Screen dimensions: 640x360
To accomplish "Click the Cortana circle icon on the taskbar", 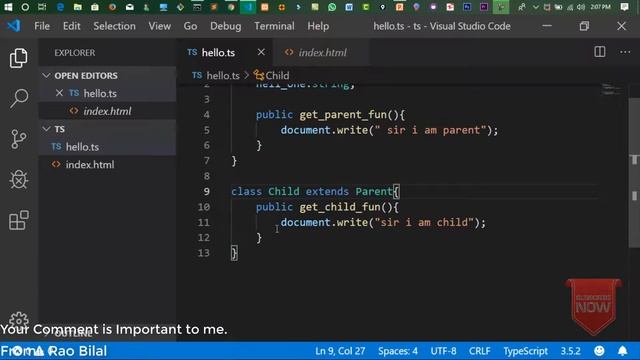I will pos(25,7).
